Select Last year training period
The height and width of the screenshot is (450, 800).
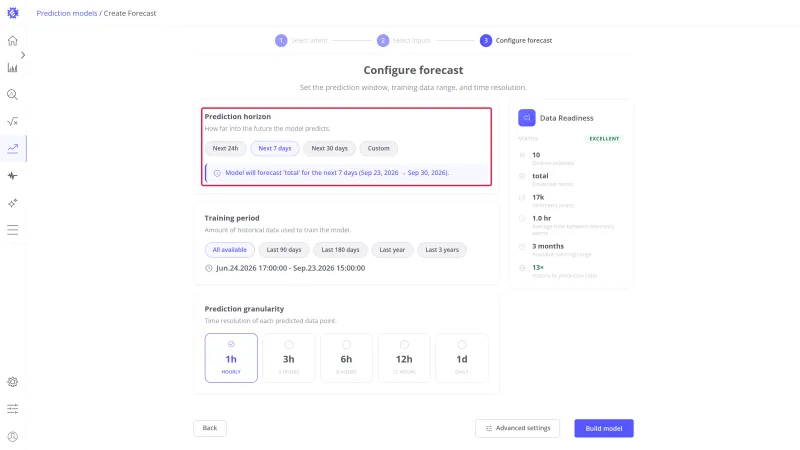(392, 250)
